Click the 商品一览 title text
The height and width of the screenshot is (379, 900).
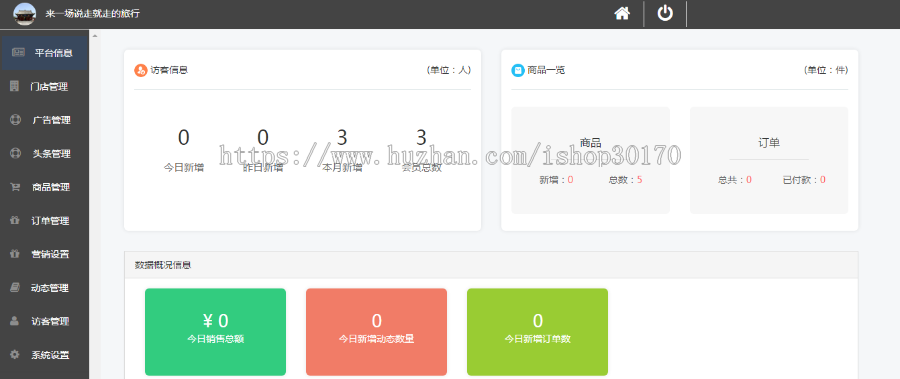tap(546, 70)
